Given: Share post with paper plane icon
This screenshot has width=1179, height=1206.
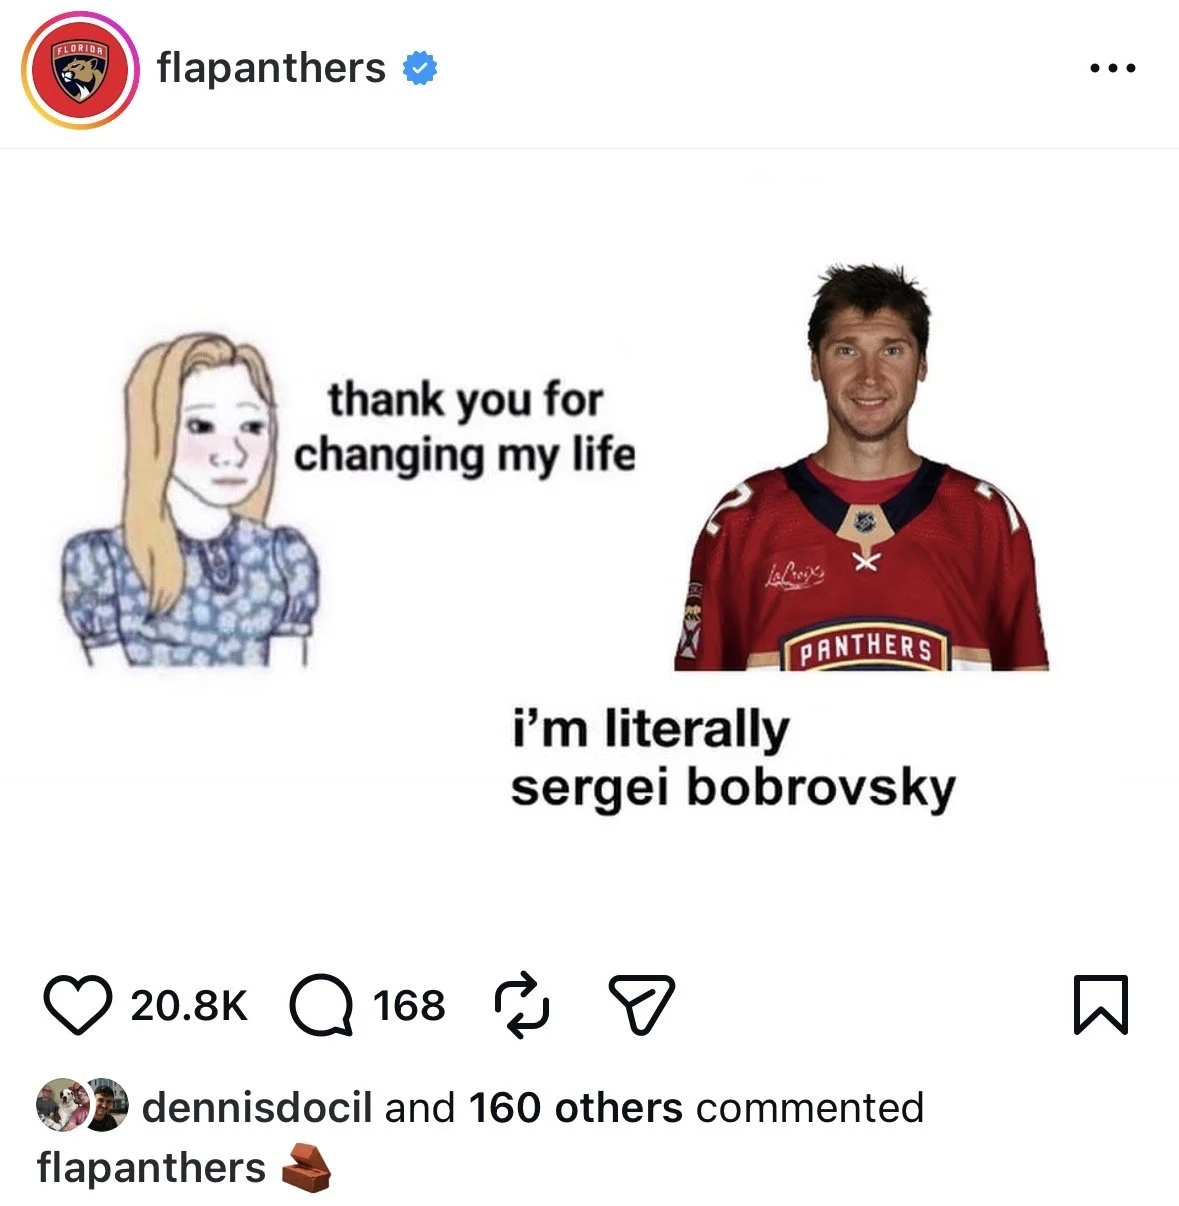Looking at the screenshot, I should pyautogui.click(x=642, y=1004).
